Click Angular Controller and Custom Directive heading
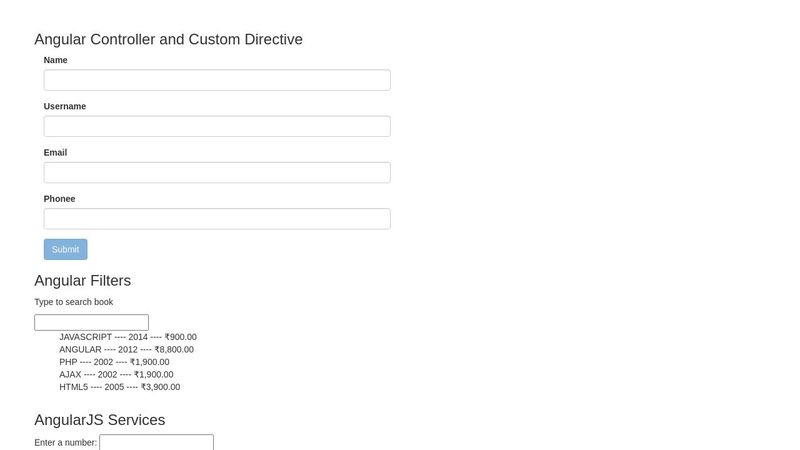The image size is (800, 450). 168,39
